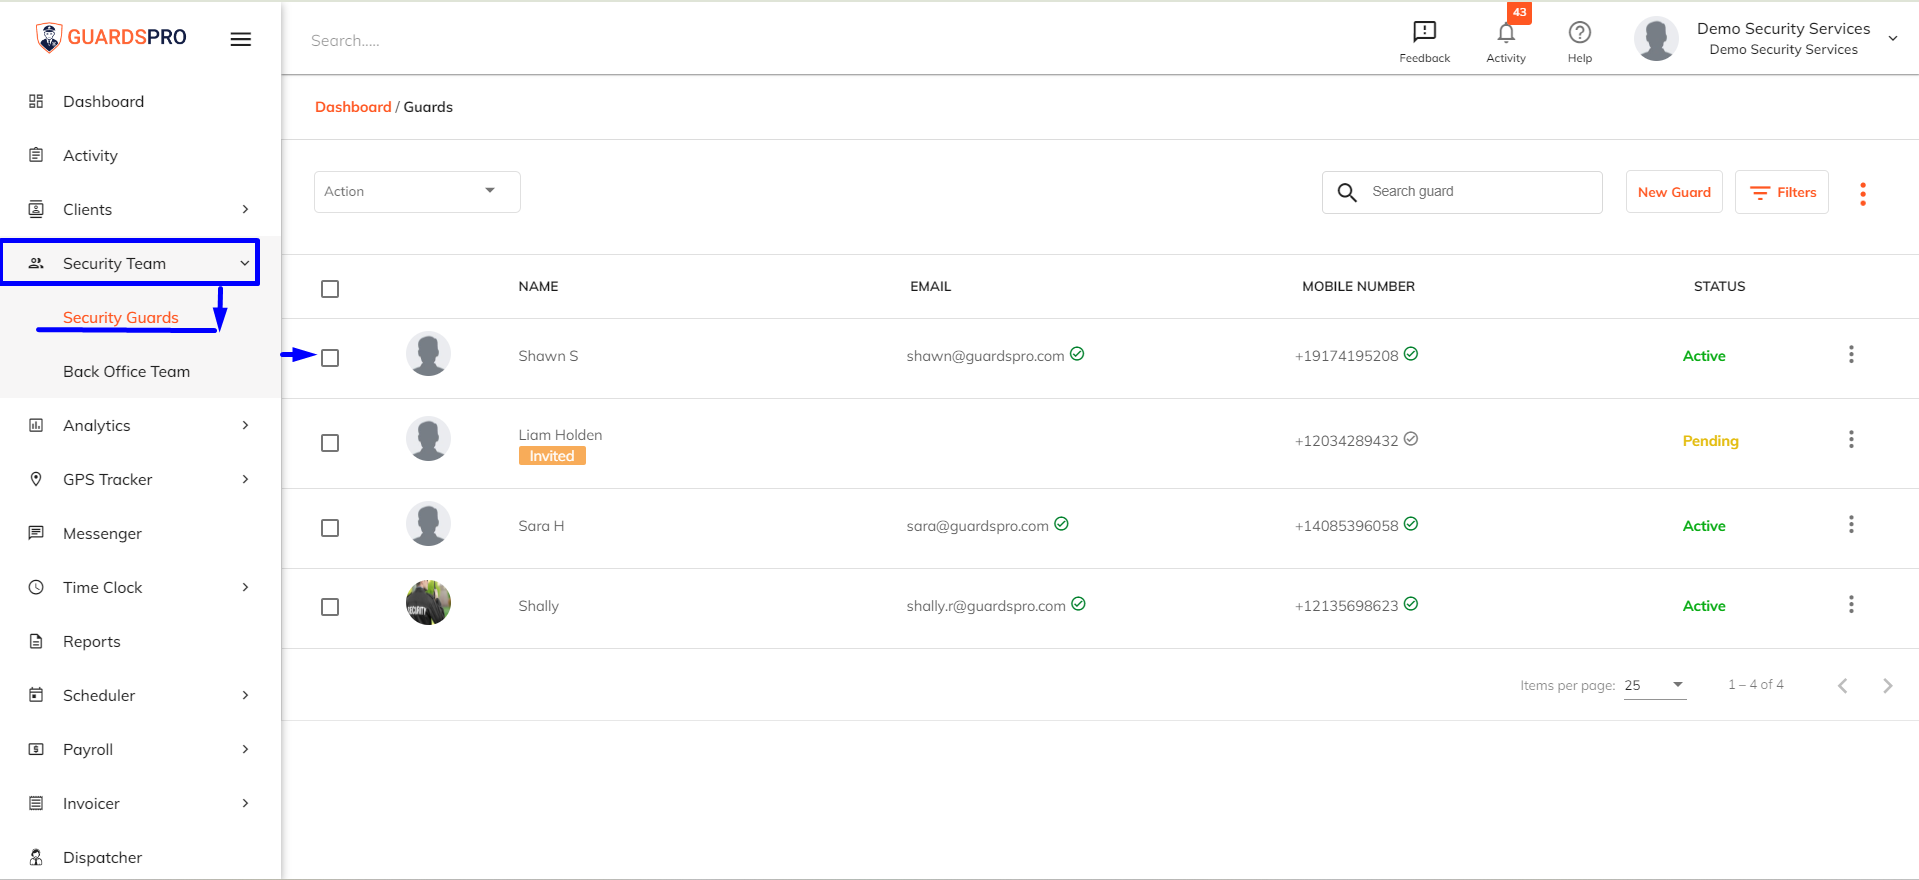This screenshot has width=1919, height=880.
Task: Select Security Guards submenu item
Action: click(x=121, y=317)
